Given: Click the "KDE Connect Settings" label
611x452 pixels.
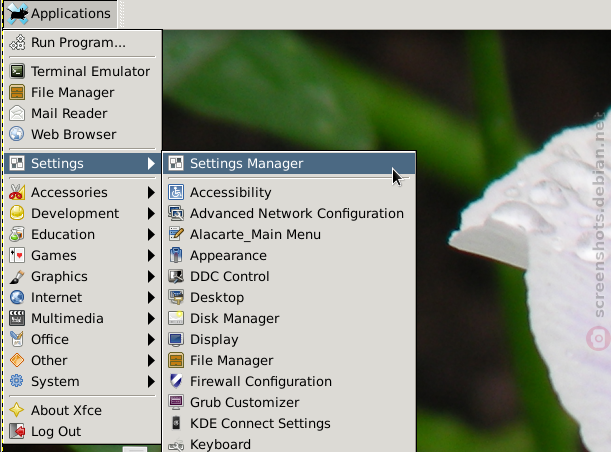Looking at the screenshot, I should 260,424.
